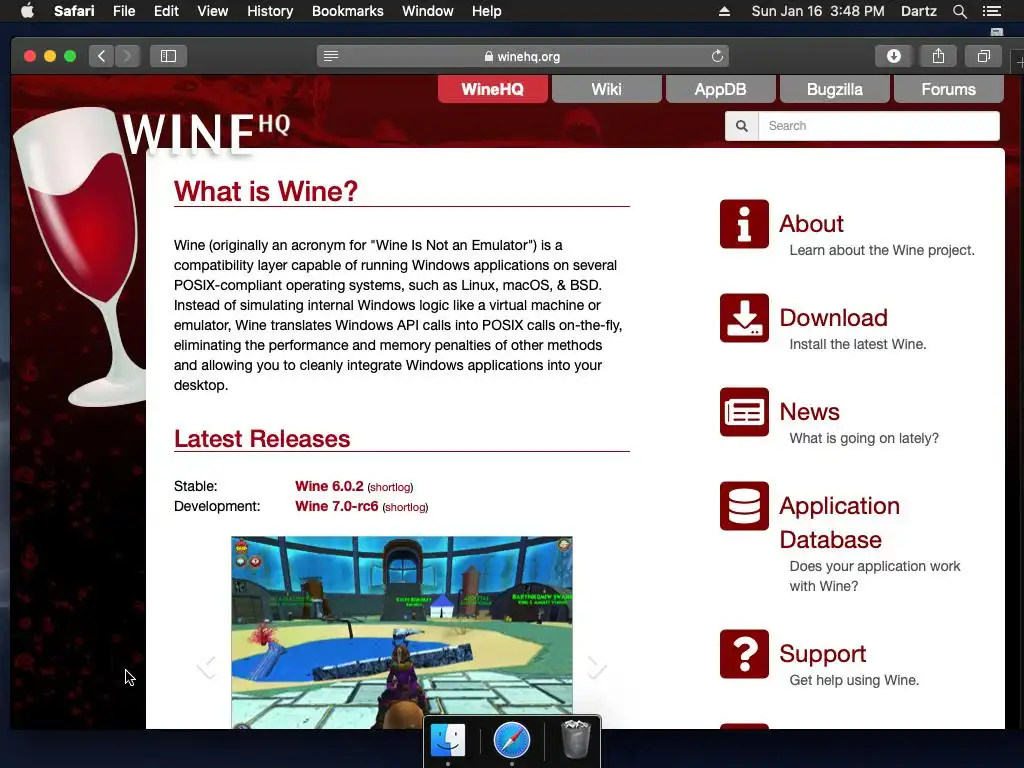Reload the winehq.org page

(x=717, y=56)
